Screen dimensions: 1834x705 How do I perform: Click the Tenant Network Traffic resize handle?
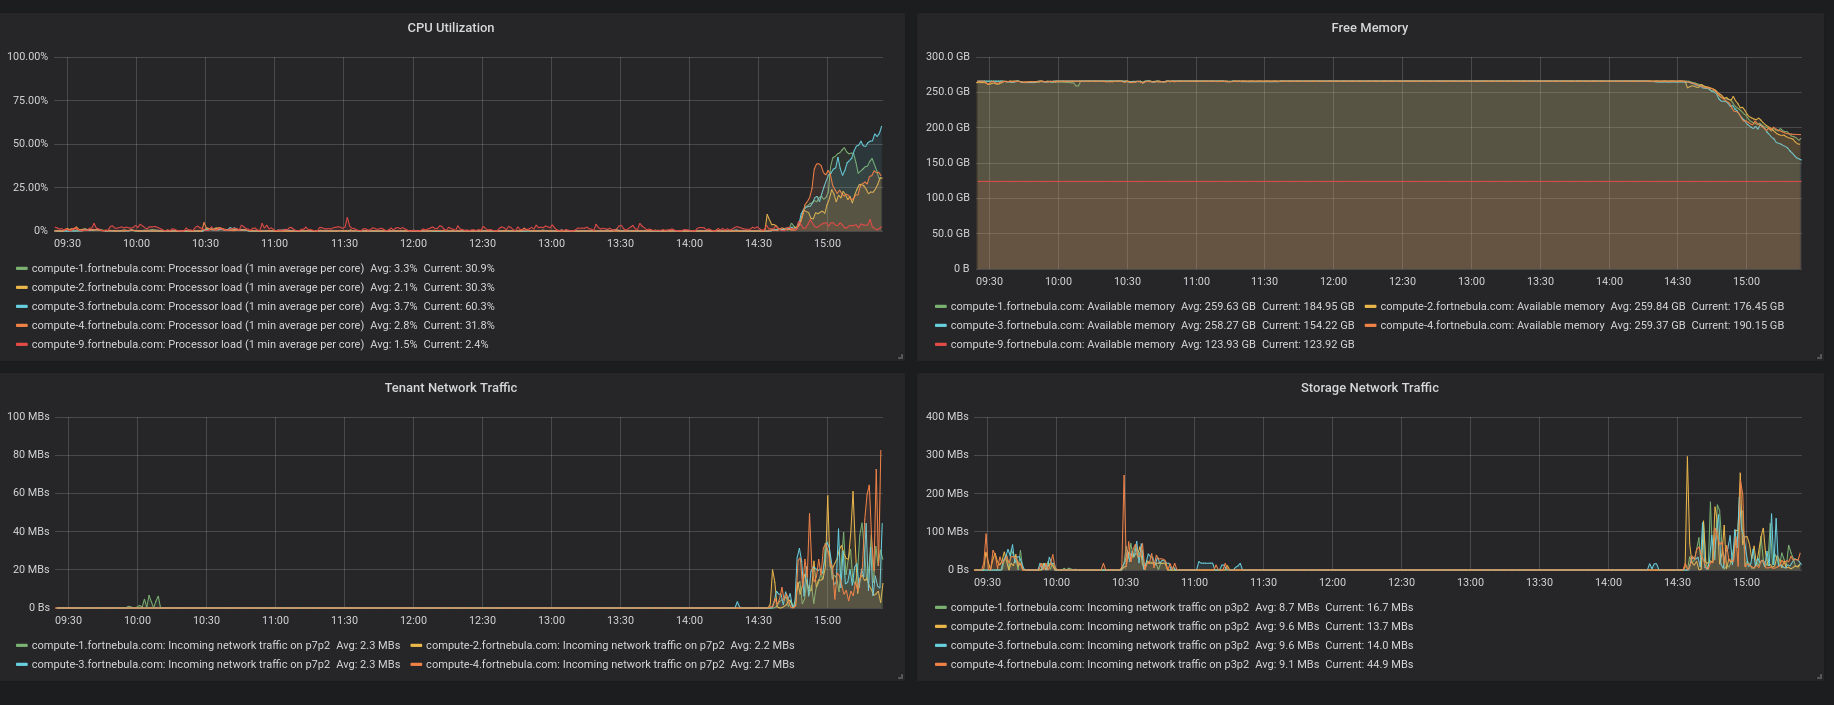pyautogui.click(x=900, y=677)
